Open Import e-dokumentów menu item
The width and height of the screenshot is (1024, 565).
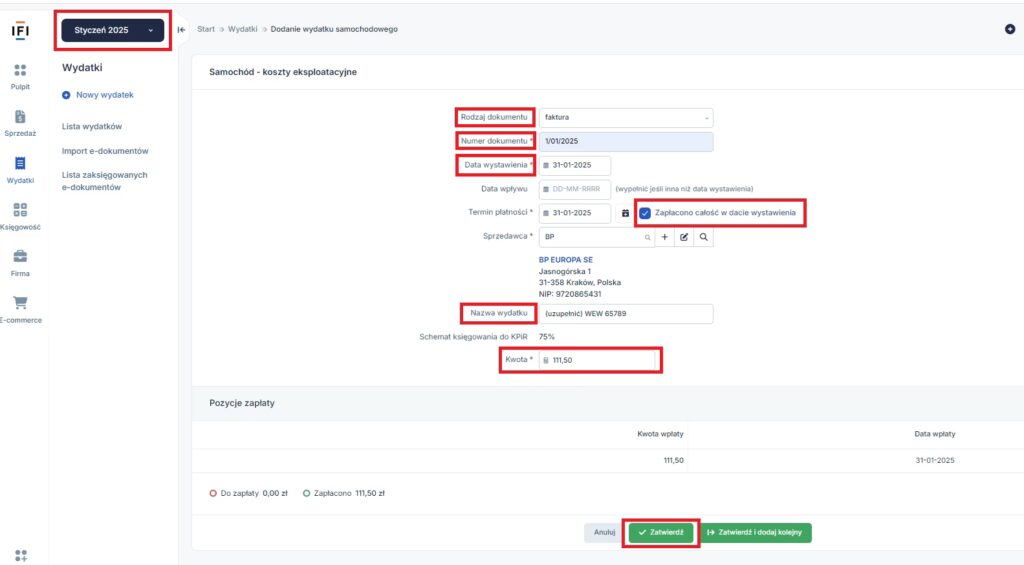click(105, 151)
